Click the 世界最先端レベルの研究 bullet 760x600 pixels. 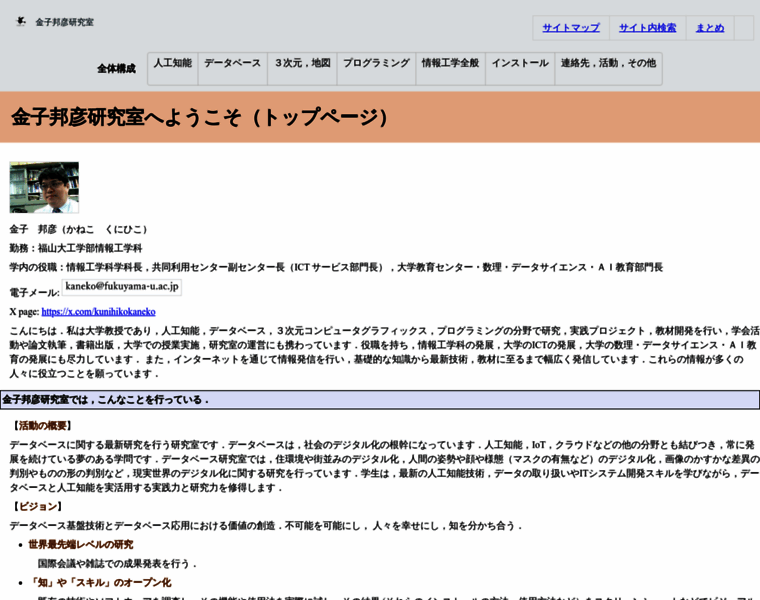click(80, 545)
